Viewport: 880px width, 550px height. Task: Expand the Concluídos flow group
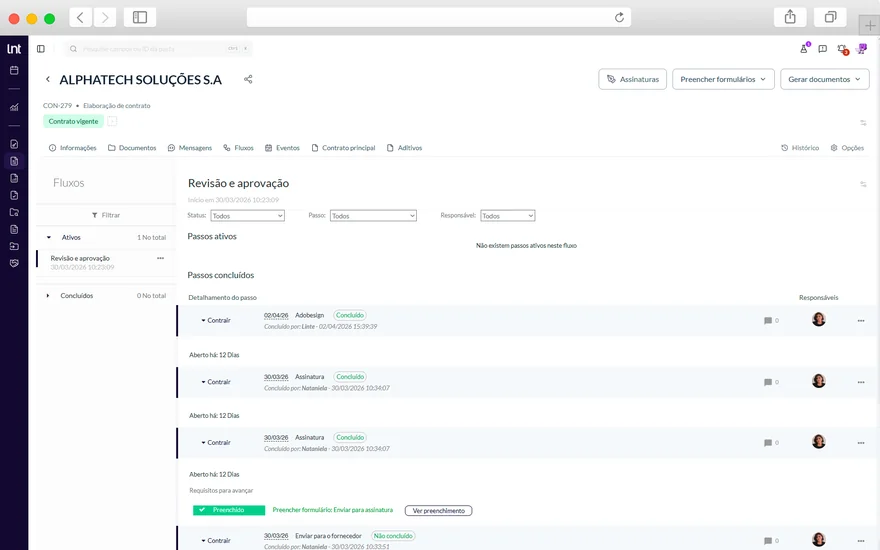48,296
